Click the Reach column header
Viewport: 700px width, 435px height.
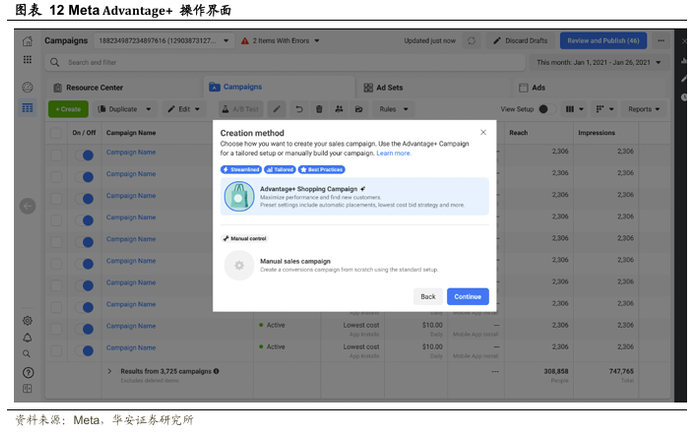pyautogui.click(x=518, y=133)
